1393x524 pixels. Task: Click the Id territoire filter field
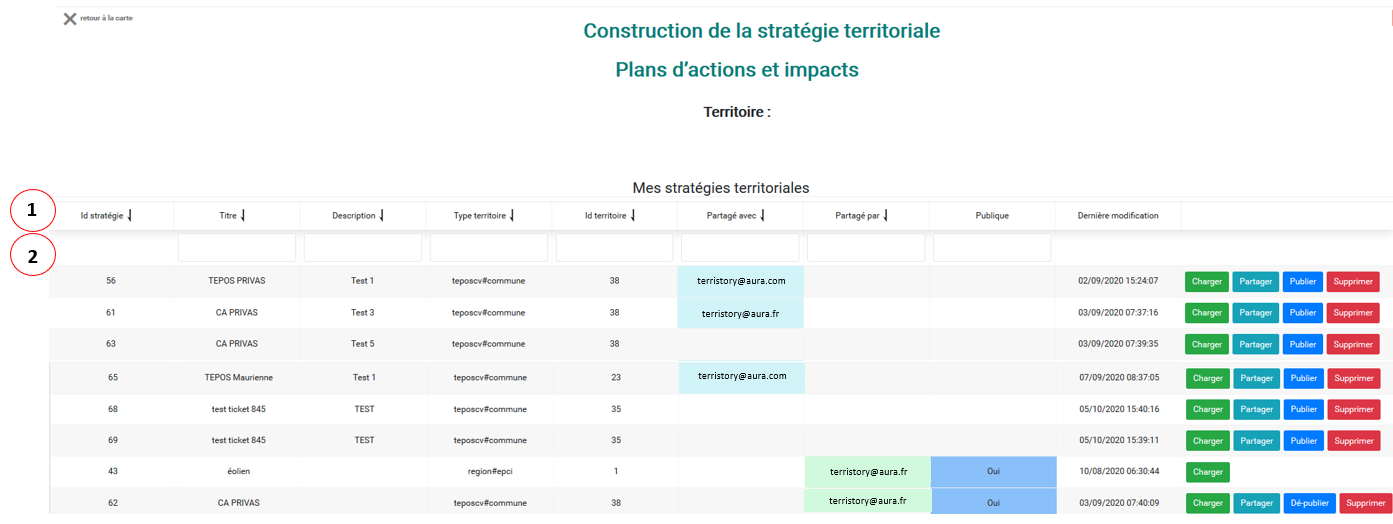[x=615, y=248]
